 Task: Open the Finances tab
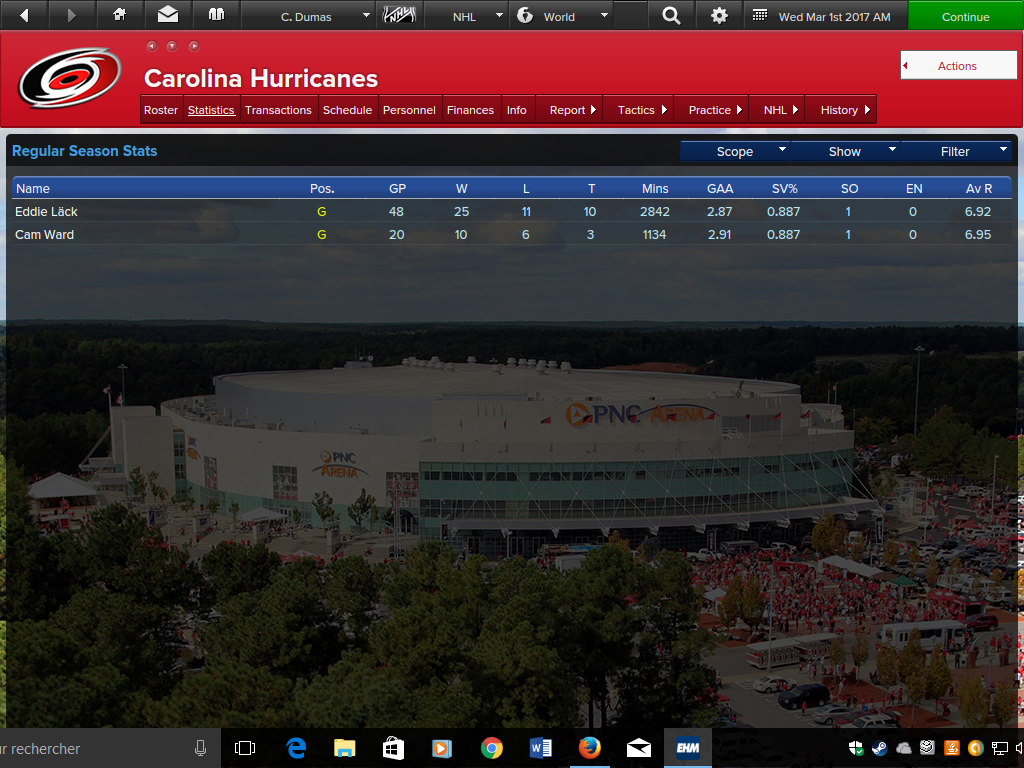point(470,110)
